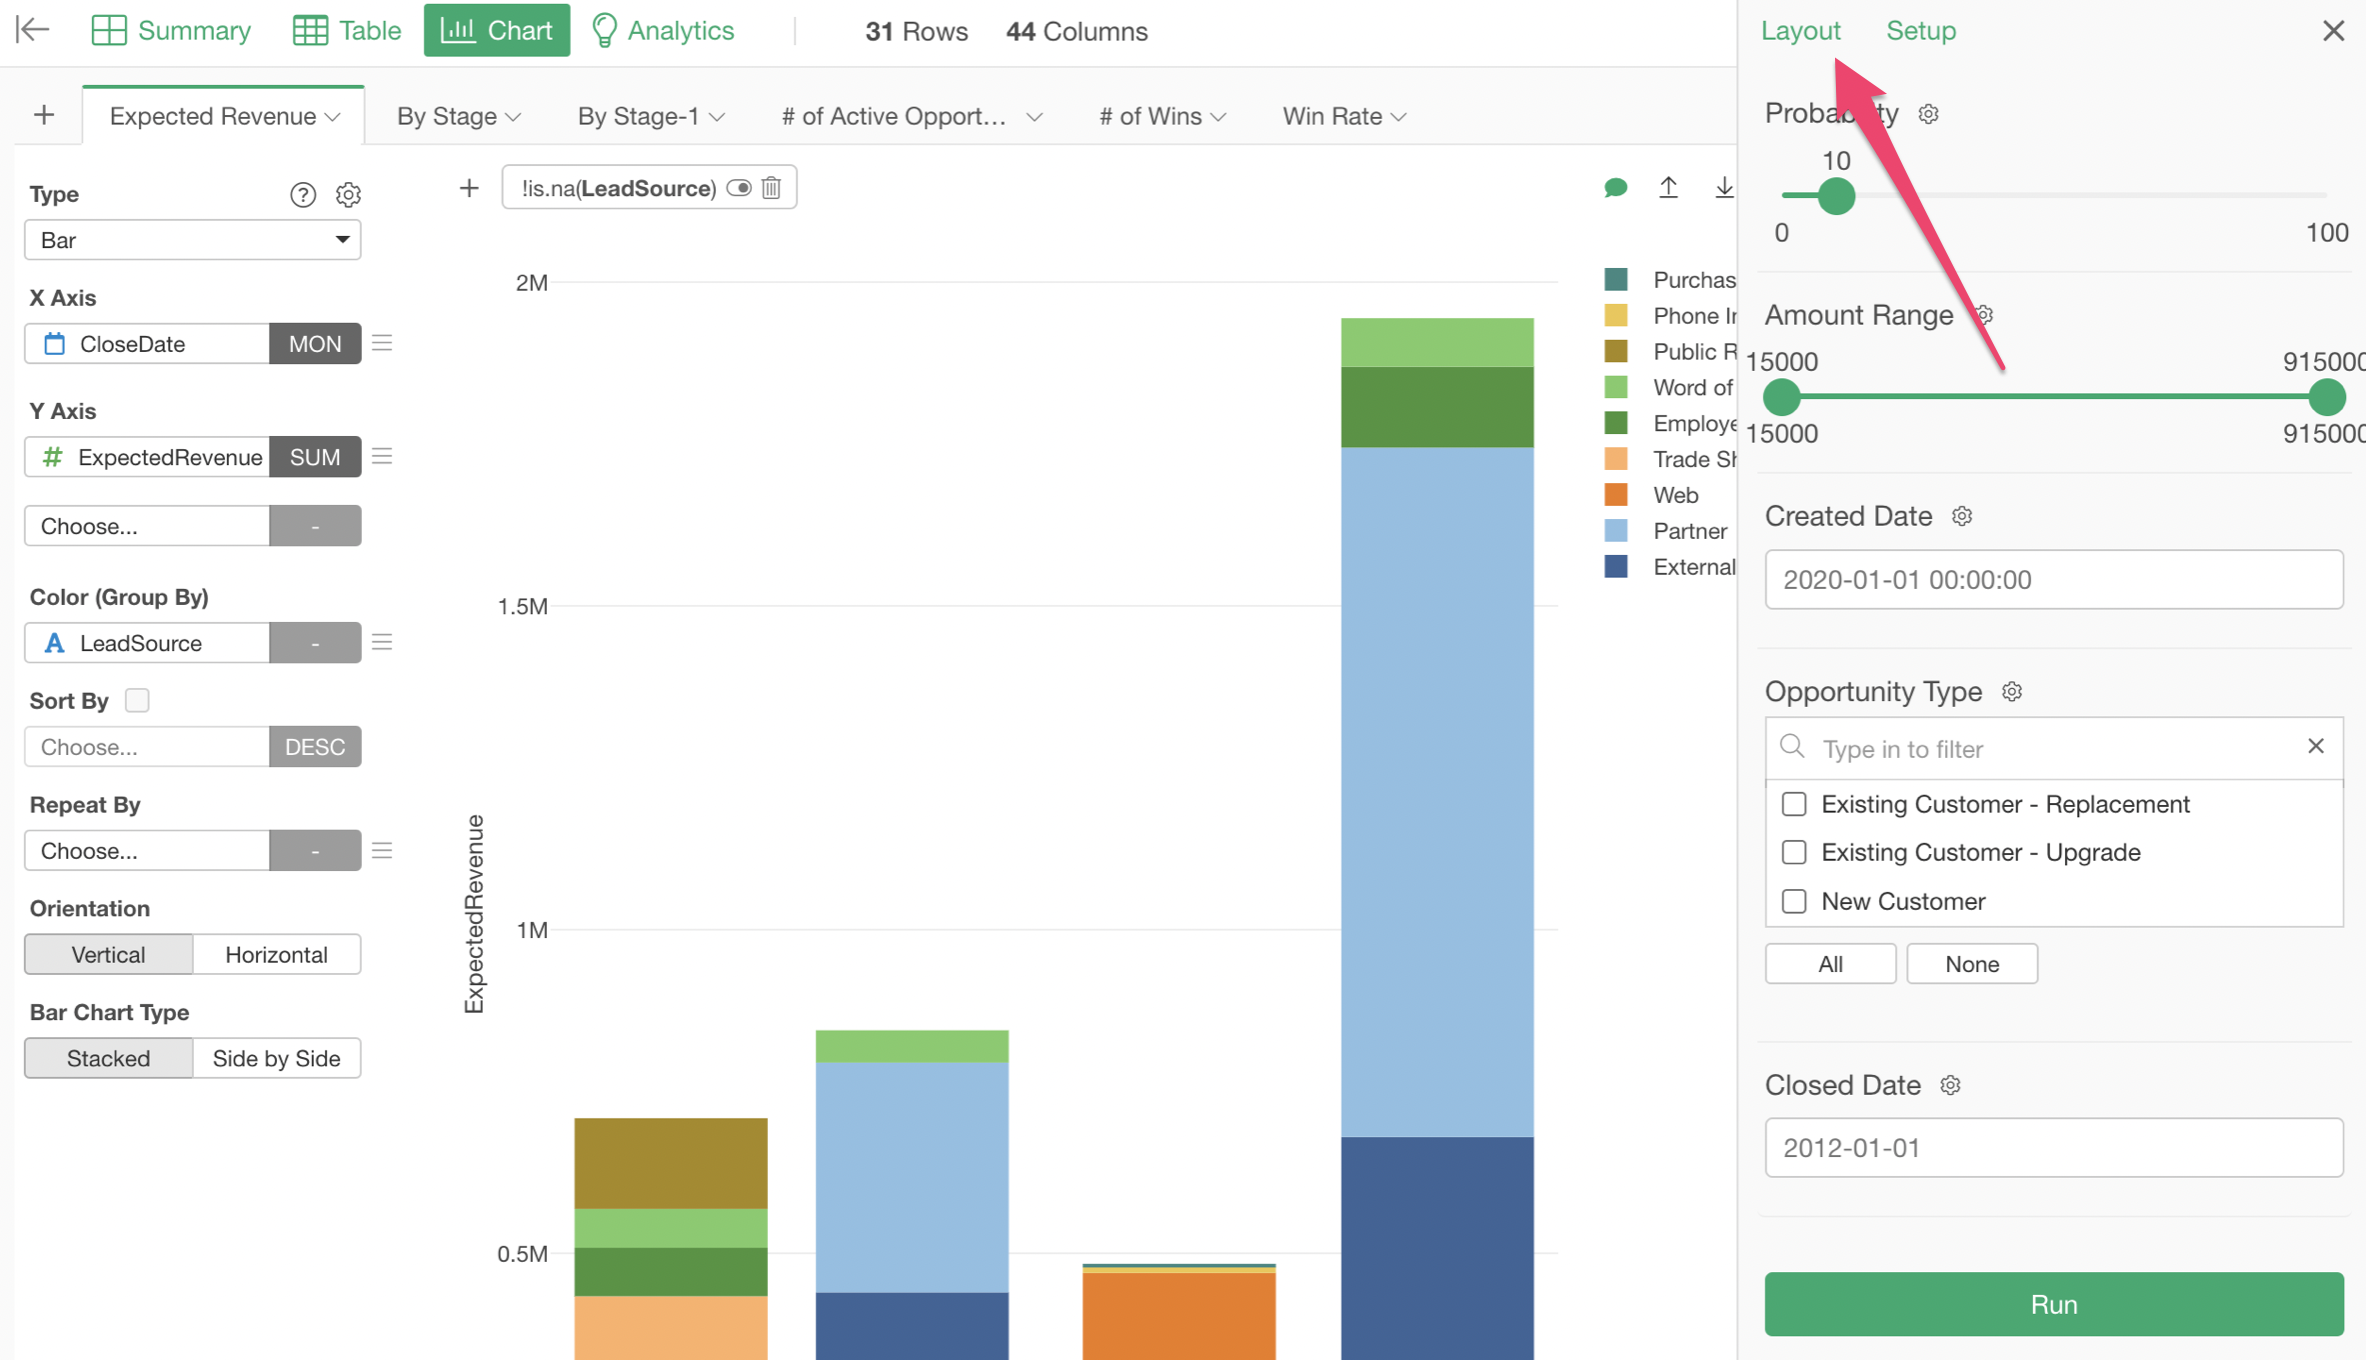Click the Probability slider handle
This screenshot has width=2366, height=1360.
point(1836,195)
